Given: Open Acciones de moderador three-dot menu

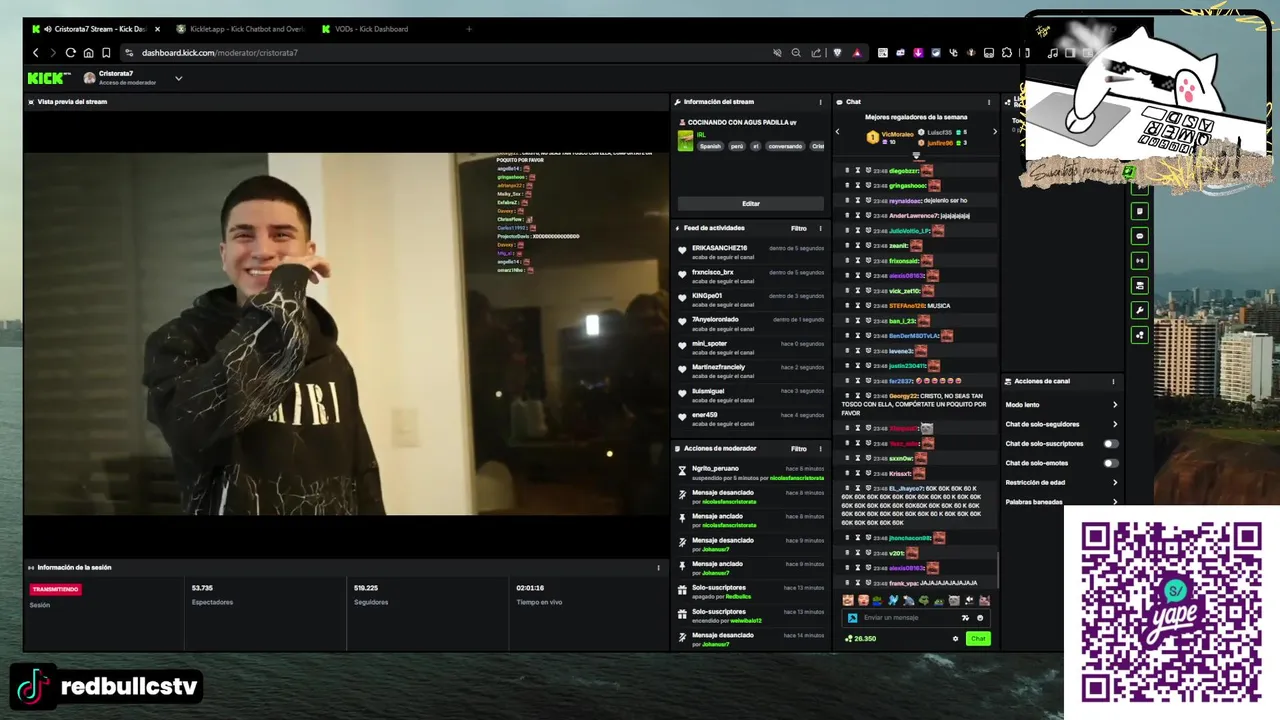Looking at the screenshot, I should (x=821, y=449).
